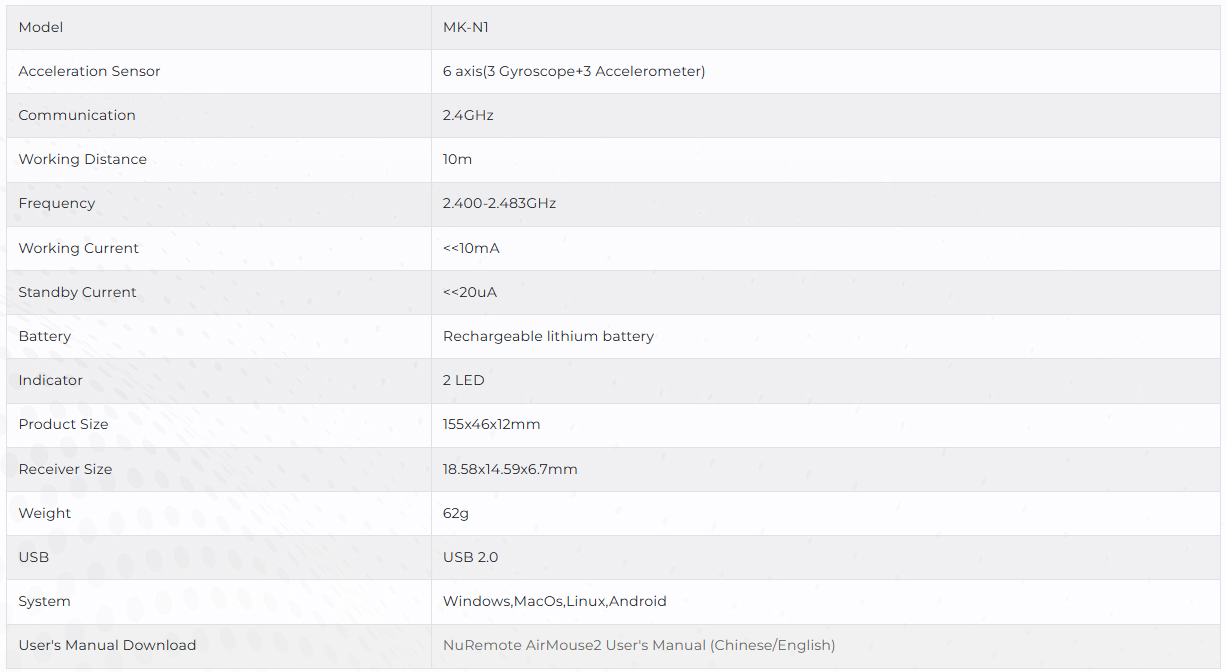Select the User's Manual Download label
Viewport: 1226px width, 672px height.
(107, 645)
